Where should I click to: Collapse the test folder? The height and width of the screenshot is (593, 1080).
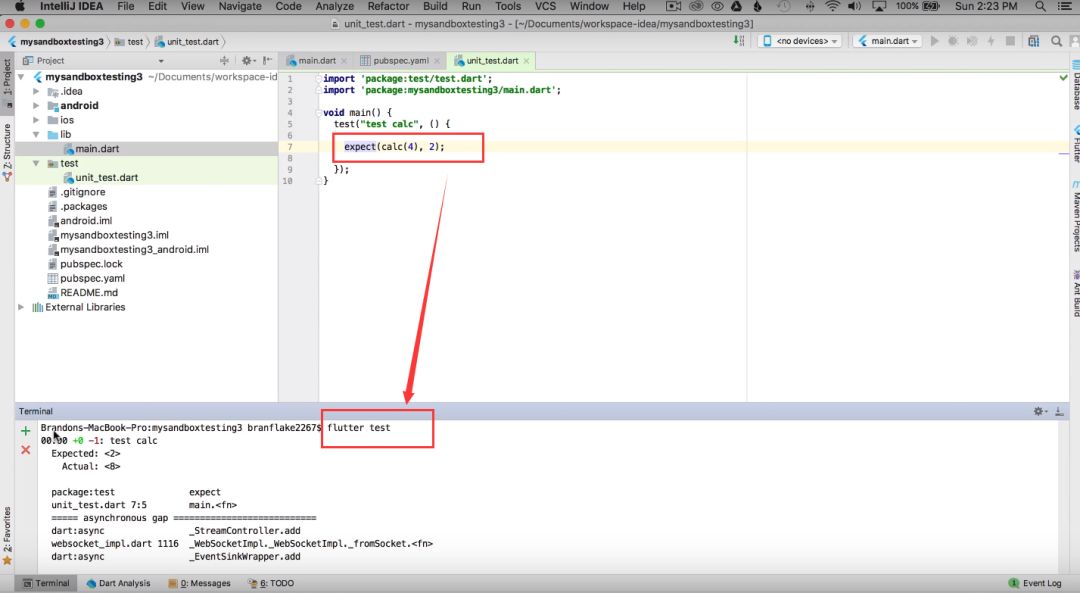(36, 164)
